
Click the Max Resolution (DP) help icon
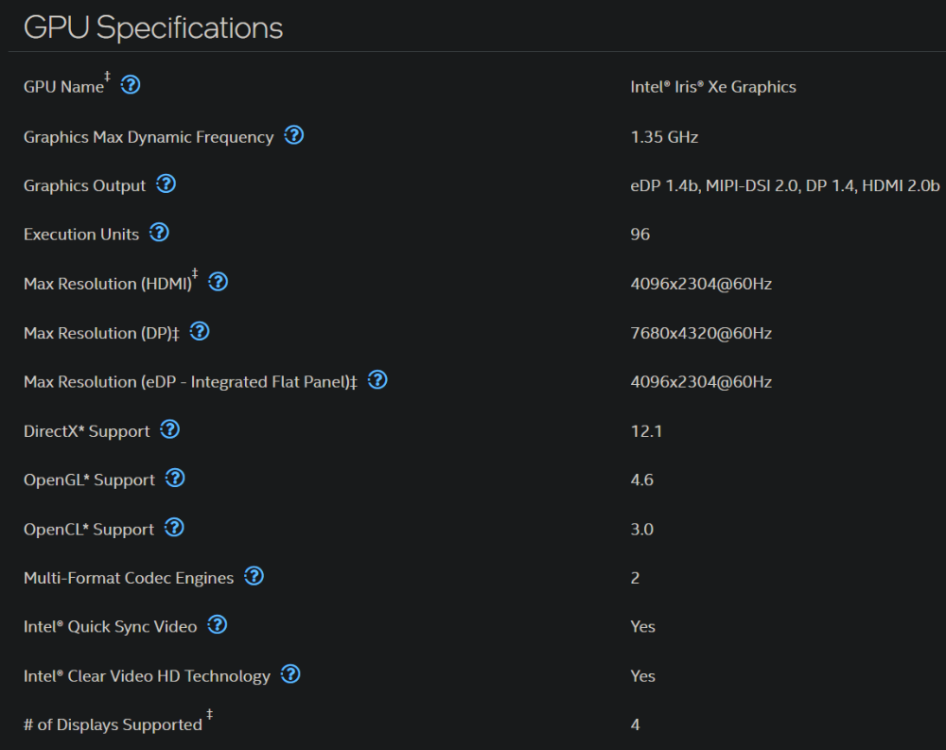pyautogui.click(x=199, y=331)
